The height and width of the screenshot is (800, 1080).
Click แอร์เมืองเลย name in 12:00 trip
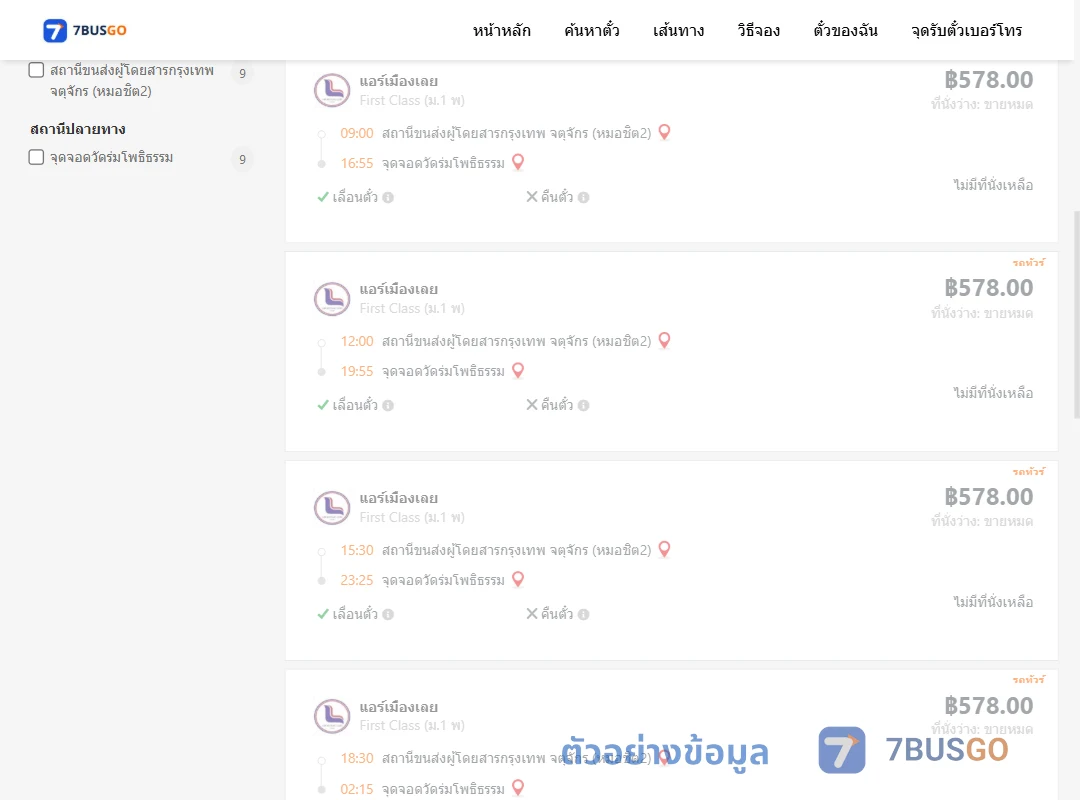click(x=398, y=289)
